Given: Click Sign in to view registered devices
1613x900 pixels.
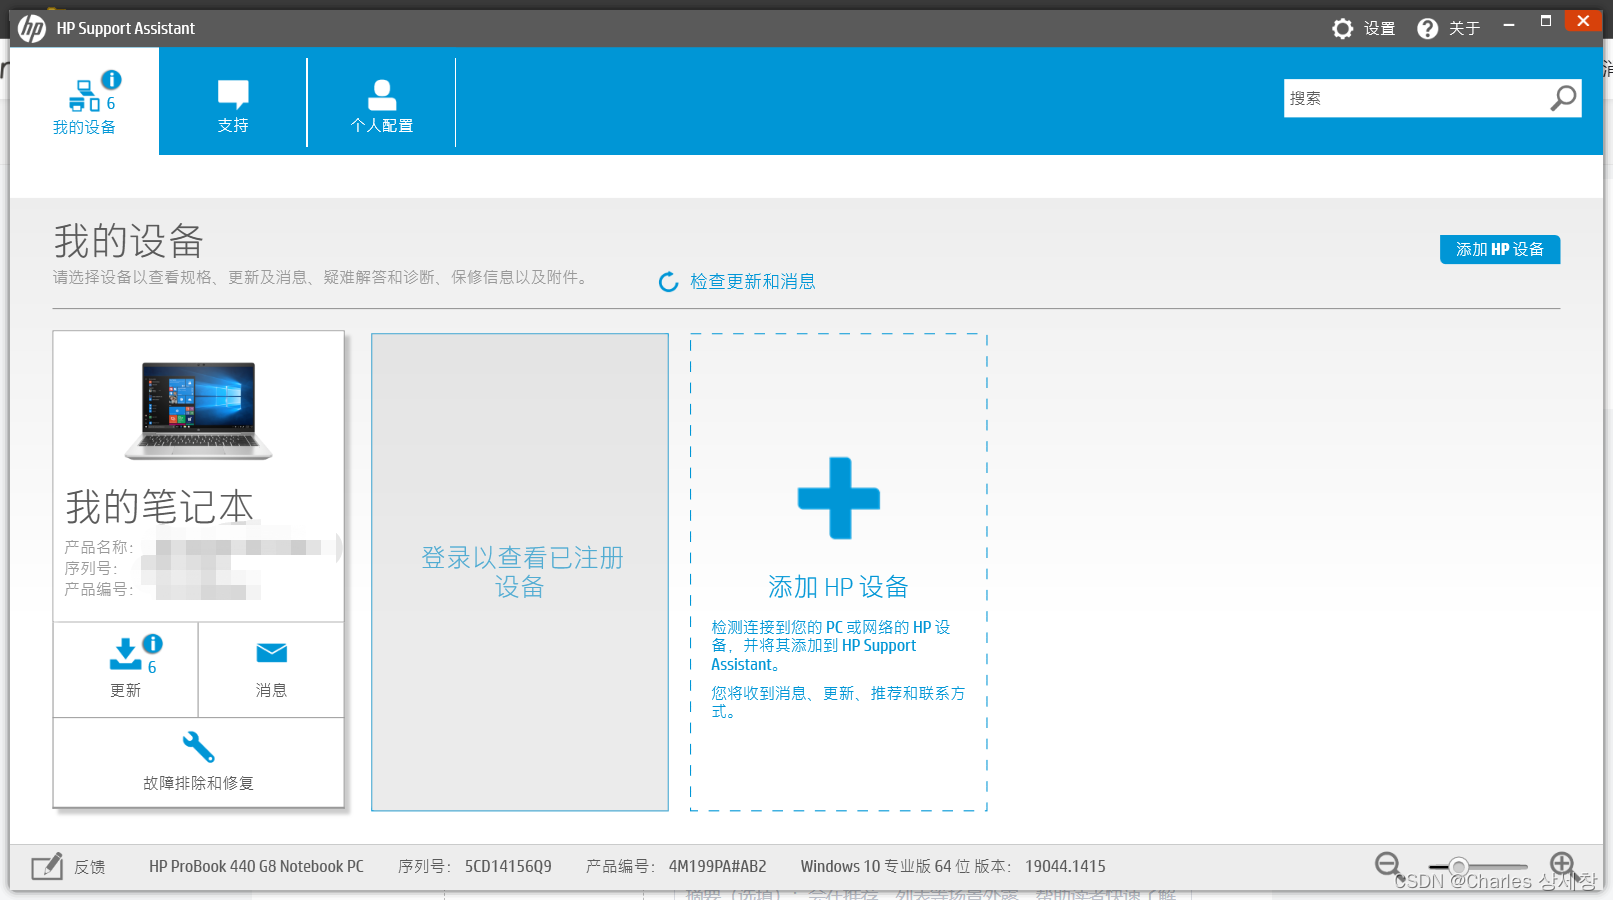Looking at the screenshot, I should pos(520,572).
